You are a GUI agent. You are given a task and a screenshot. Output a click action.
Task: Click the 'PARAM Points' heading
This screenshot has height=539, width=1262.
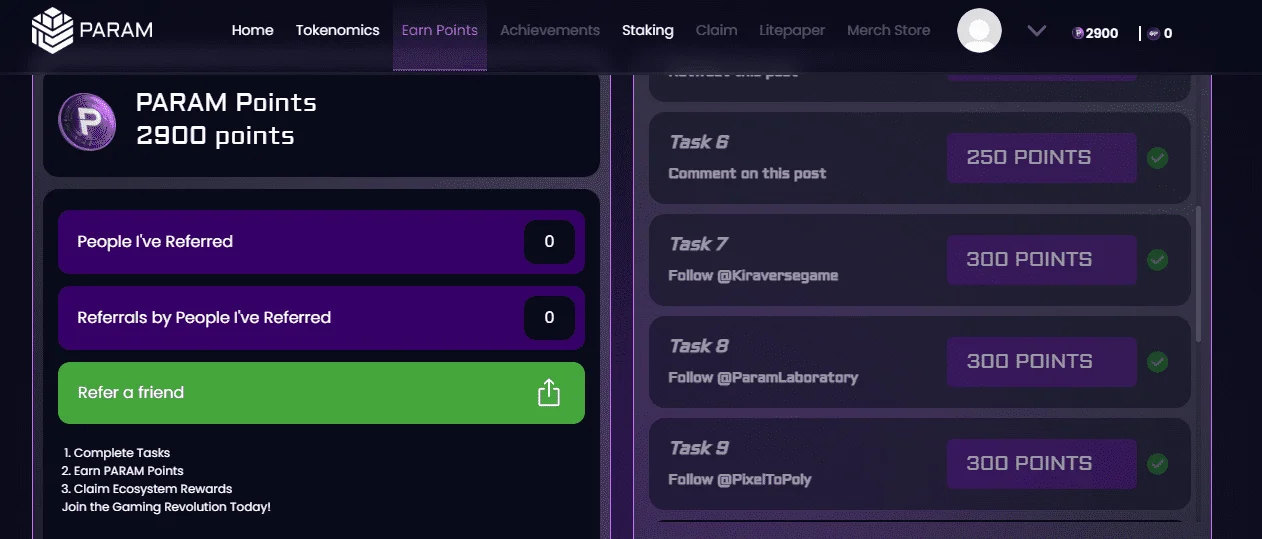click(226, 103)
